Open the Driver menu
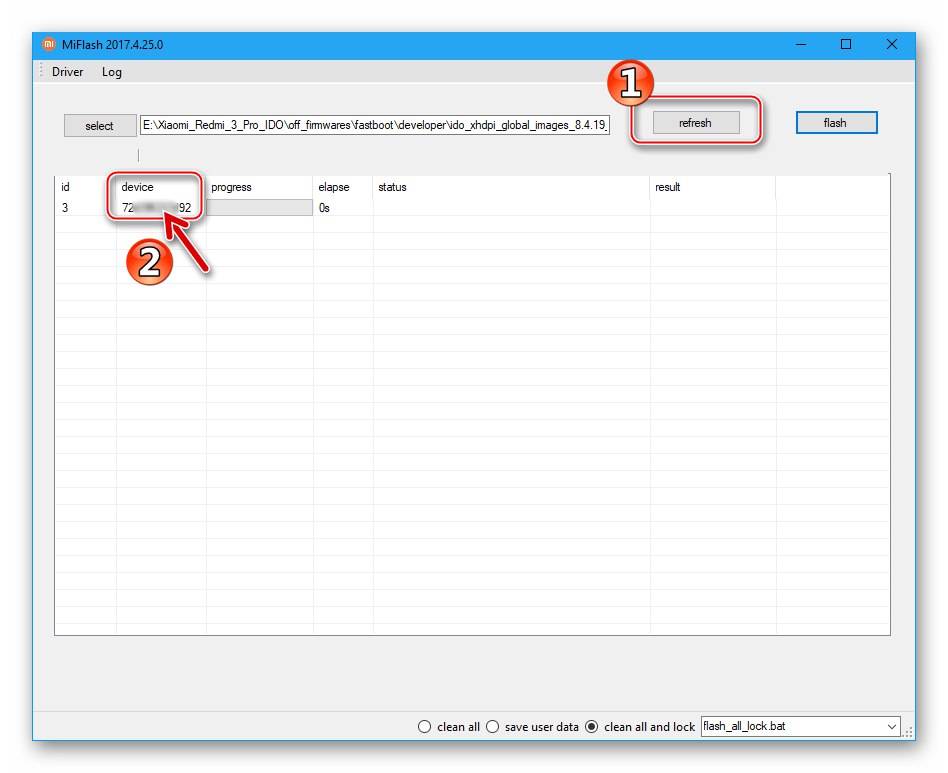 click(67, 72)
